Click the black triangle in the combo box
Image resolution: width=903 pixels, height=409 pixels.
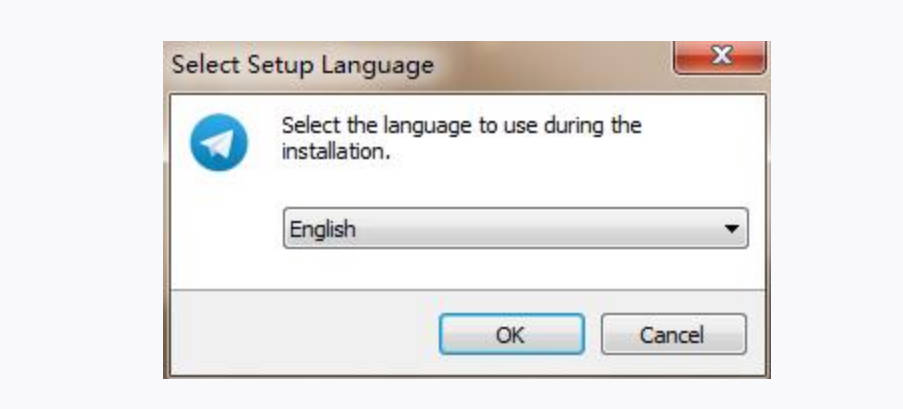tap(733, 229)
